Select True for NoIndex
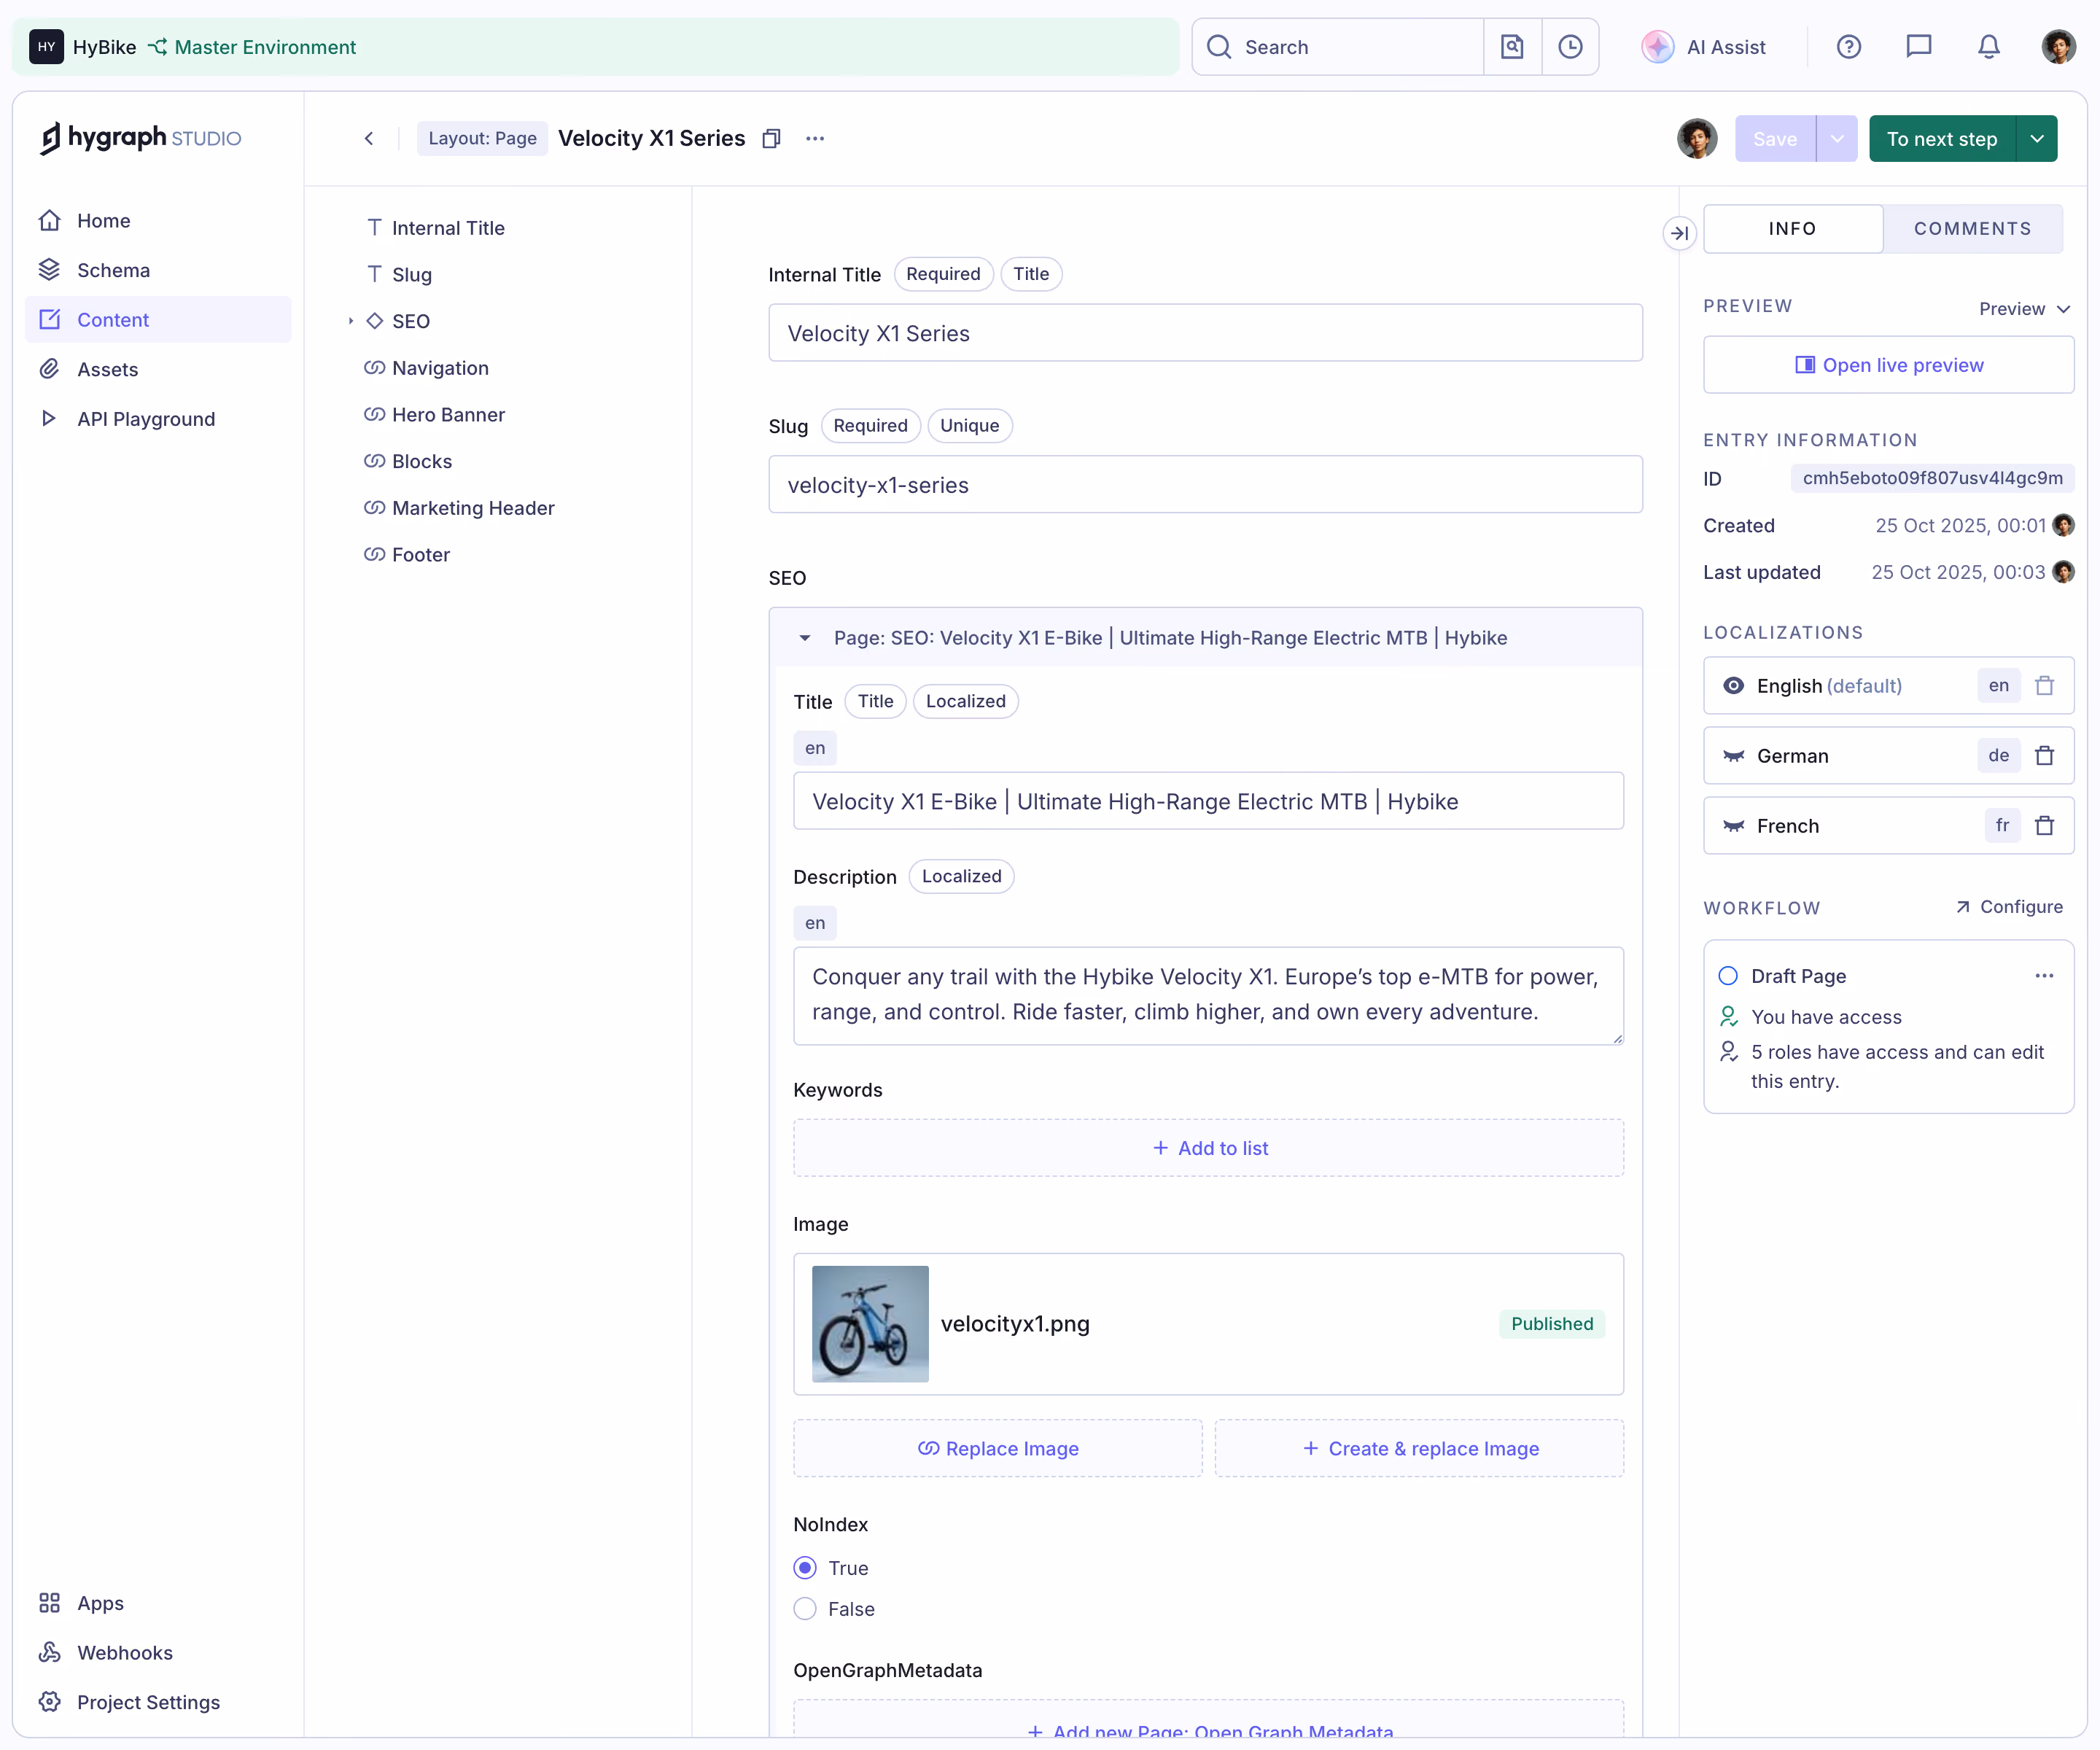Viewport: 2100px width, 1750px height. (x=805, y=1568)
